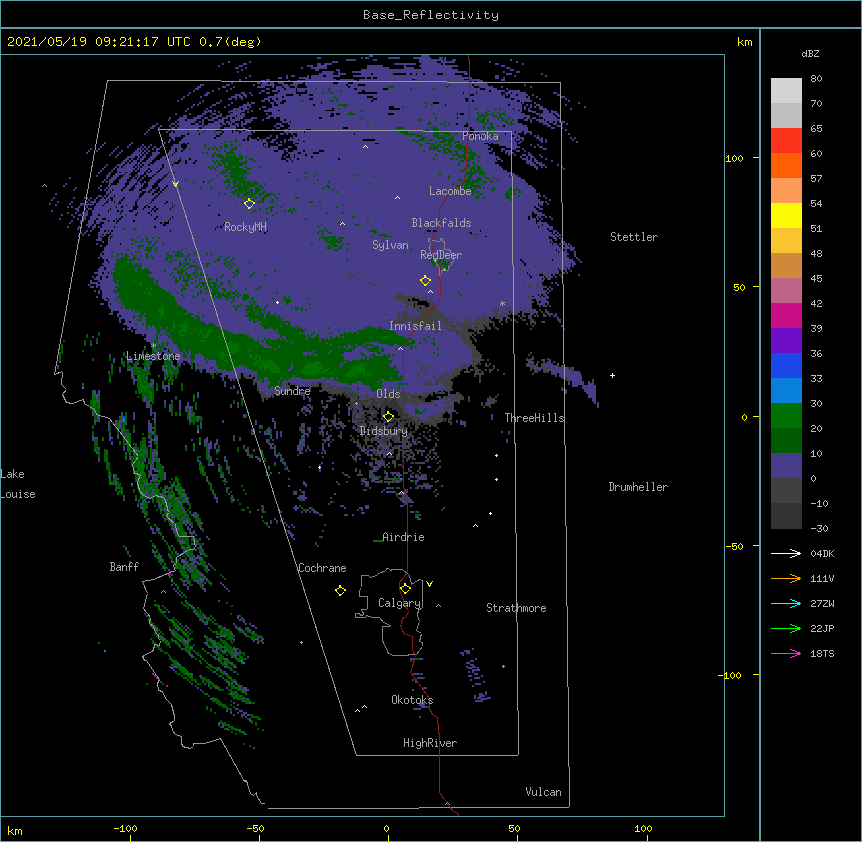862x842 pixels.
Task: Click the RockyMH label
Action: pyautogui.click(x=245, y=227)
